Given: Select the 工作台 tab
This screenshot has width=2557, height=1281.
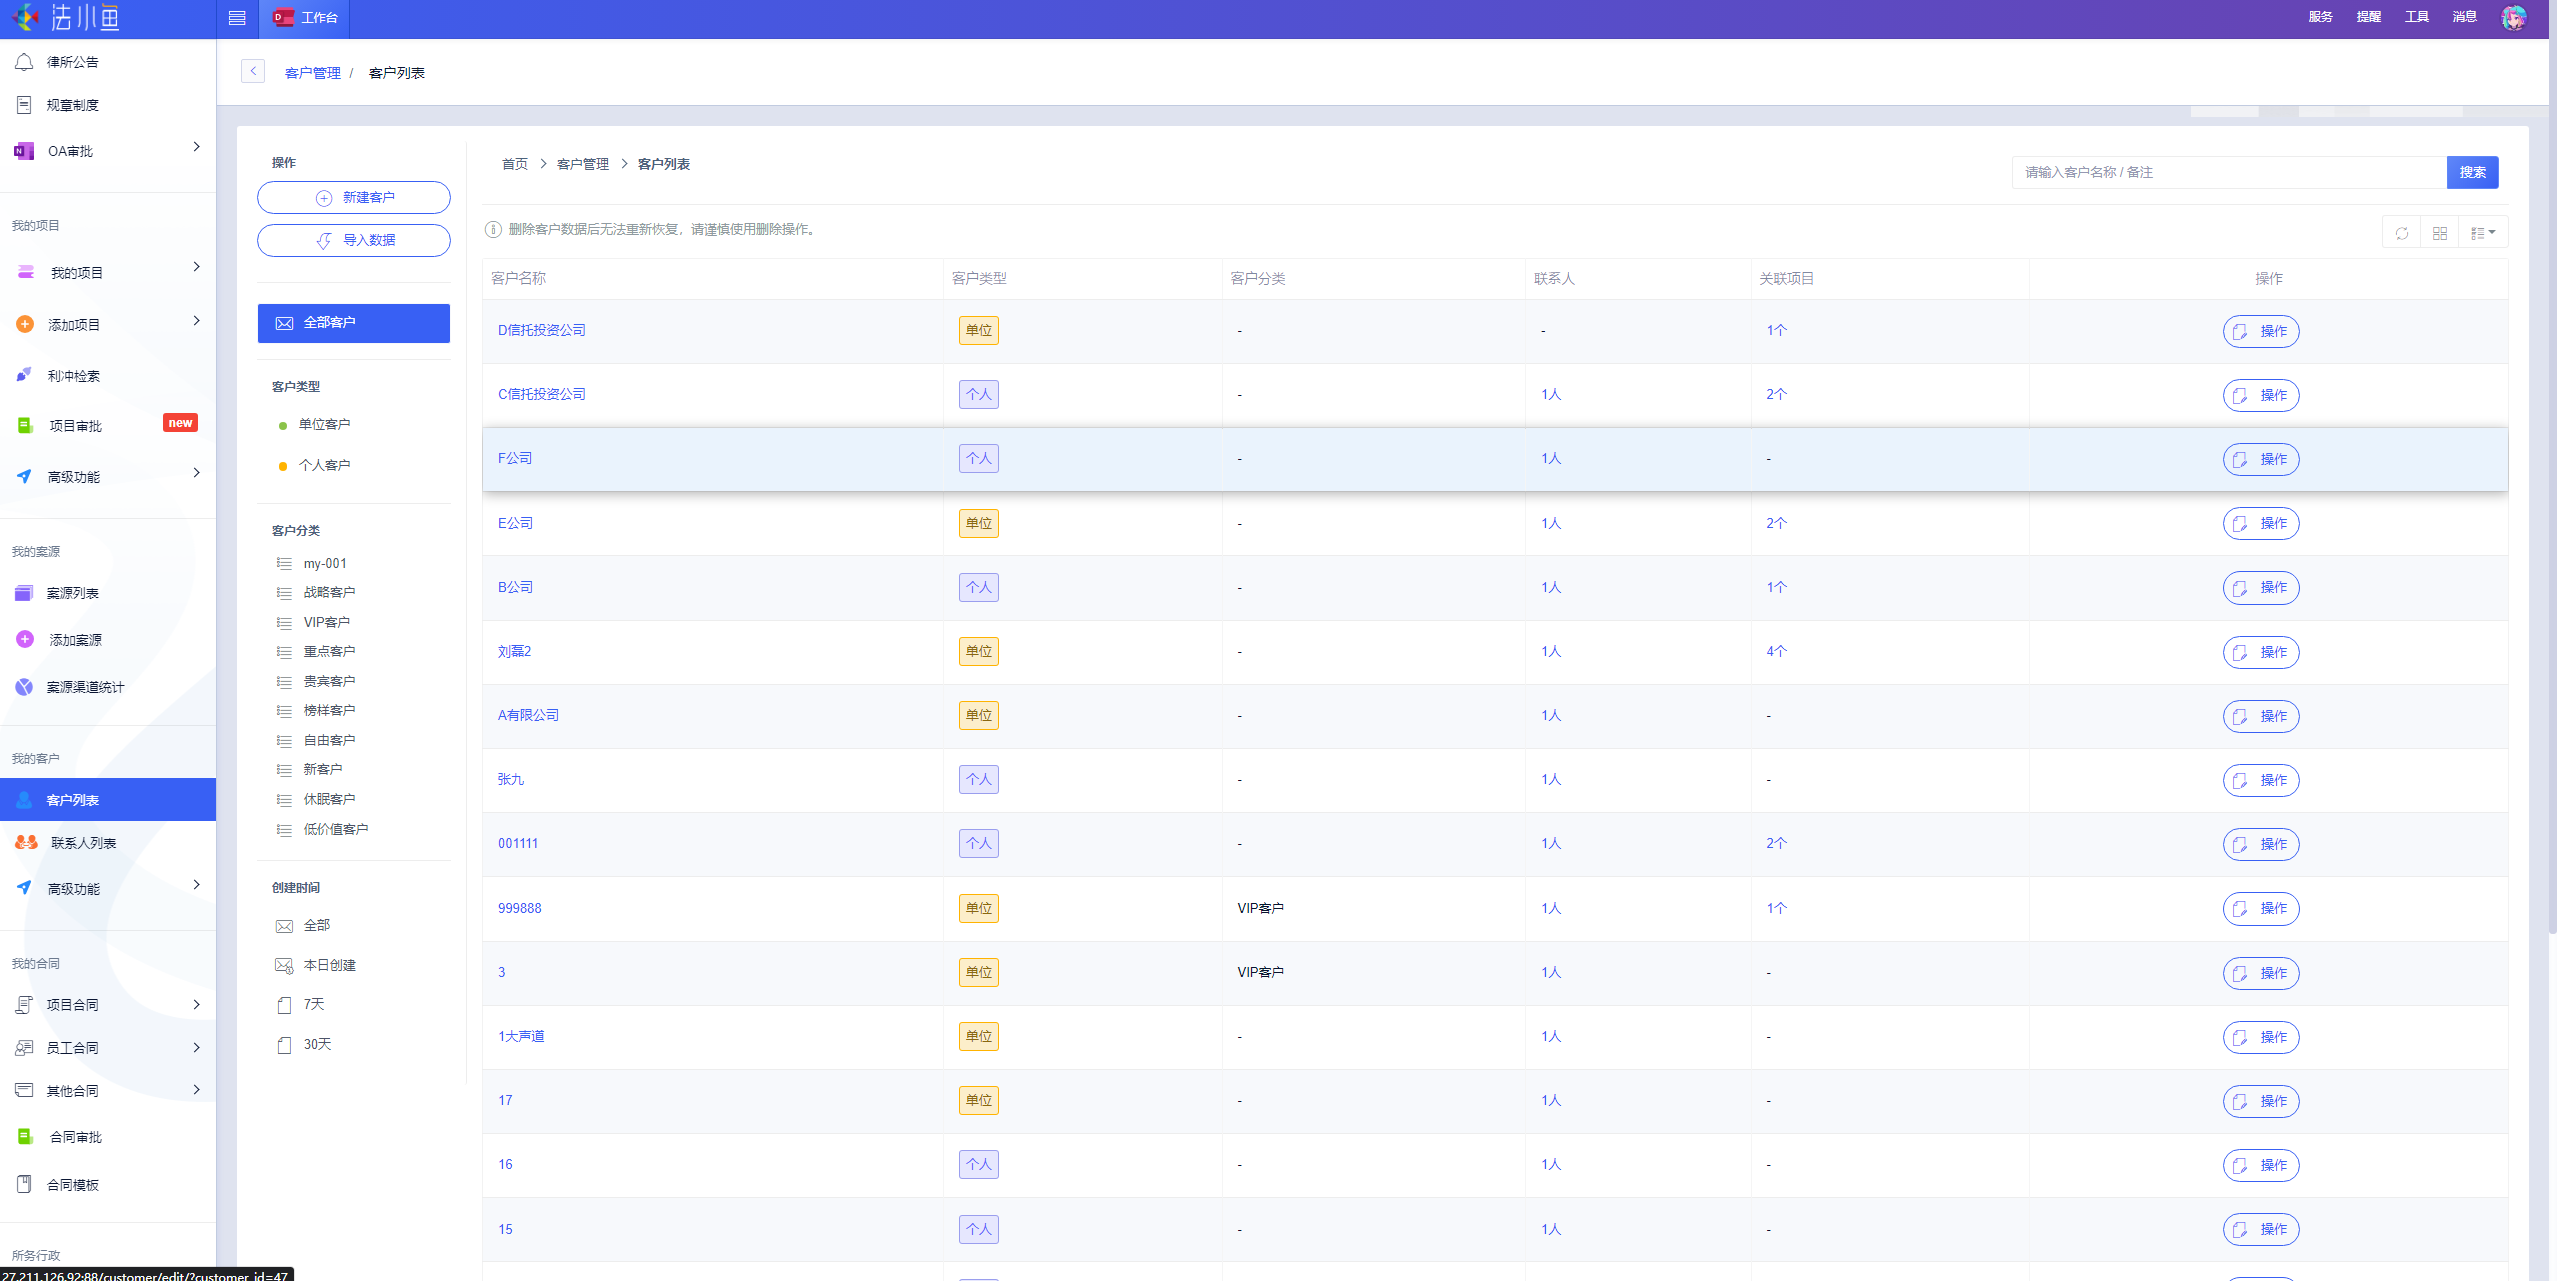Looking at the screenshot, I should [x=306, y=18].
